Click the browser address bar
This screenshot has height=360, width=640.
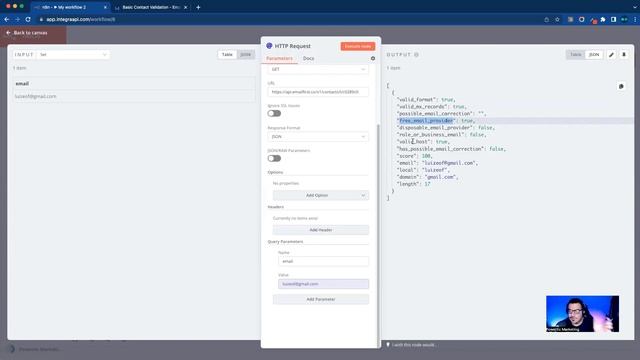(x=286, y=19)
